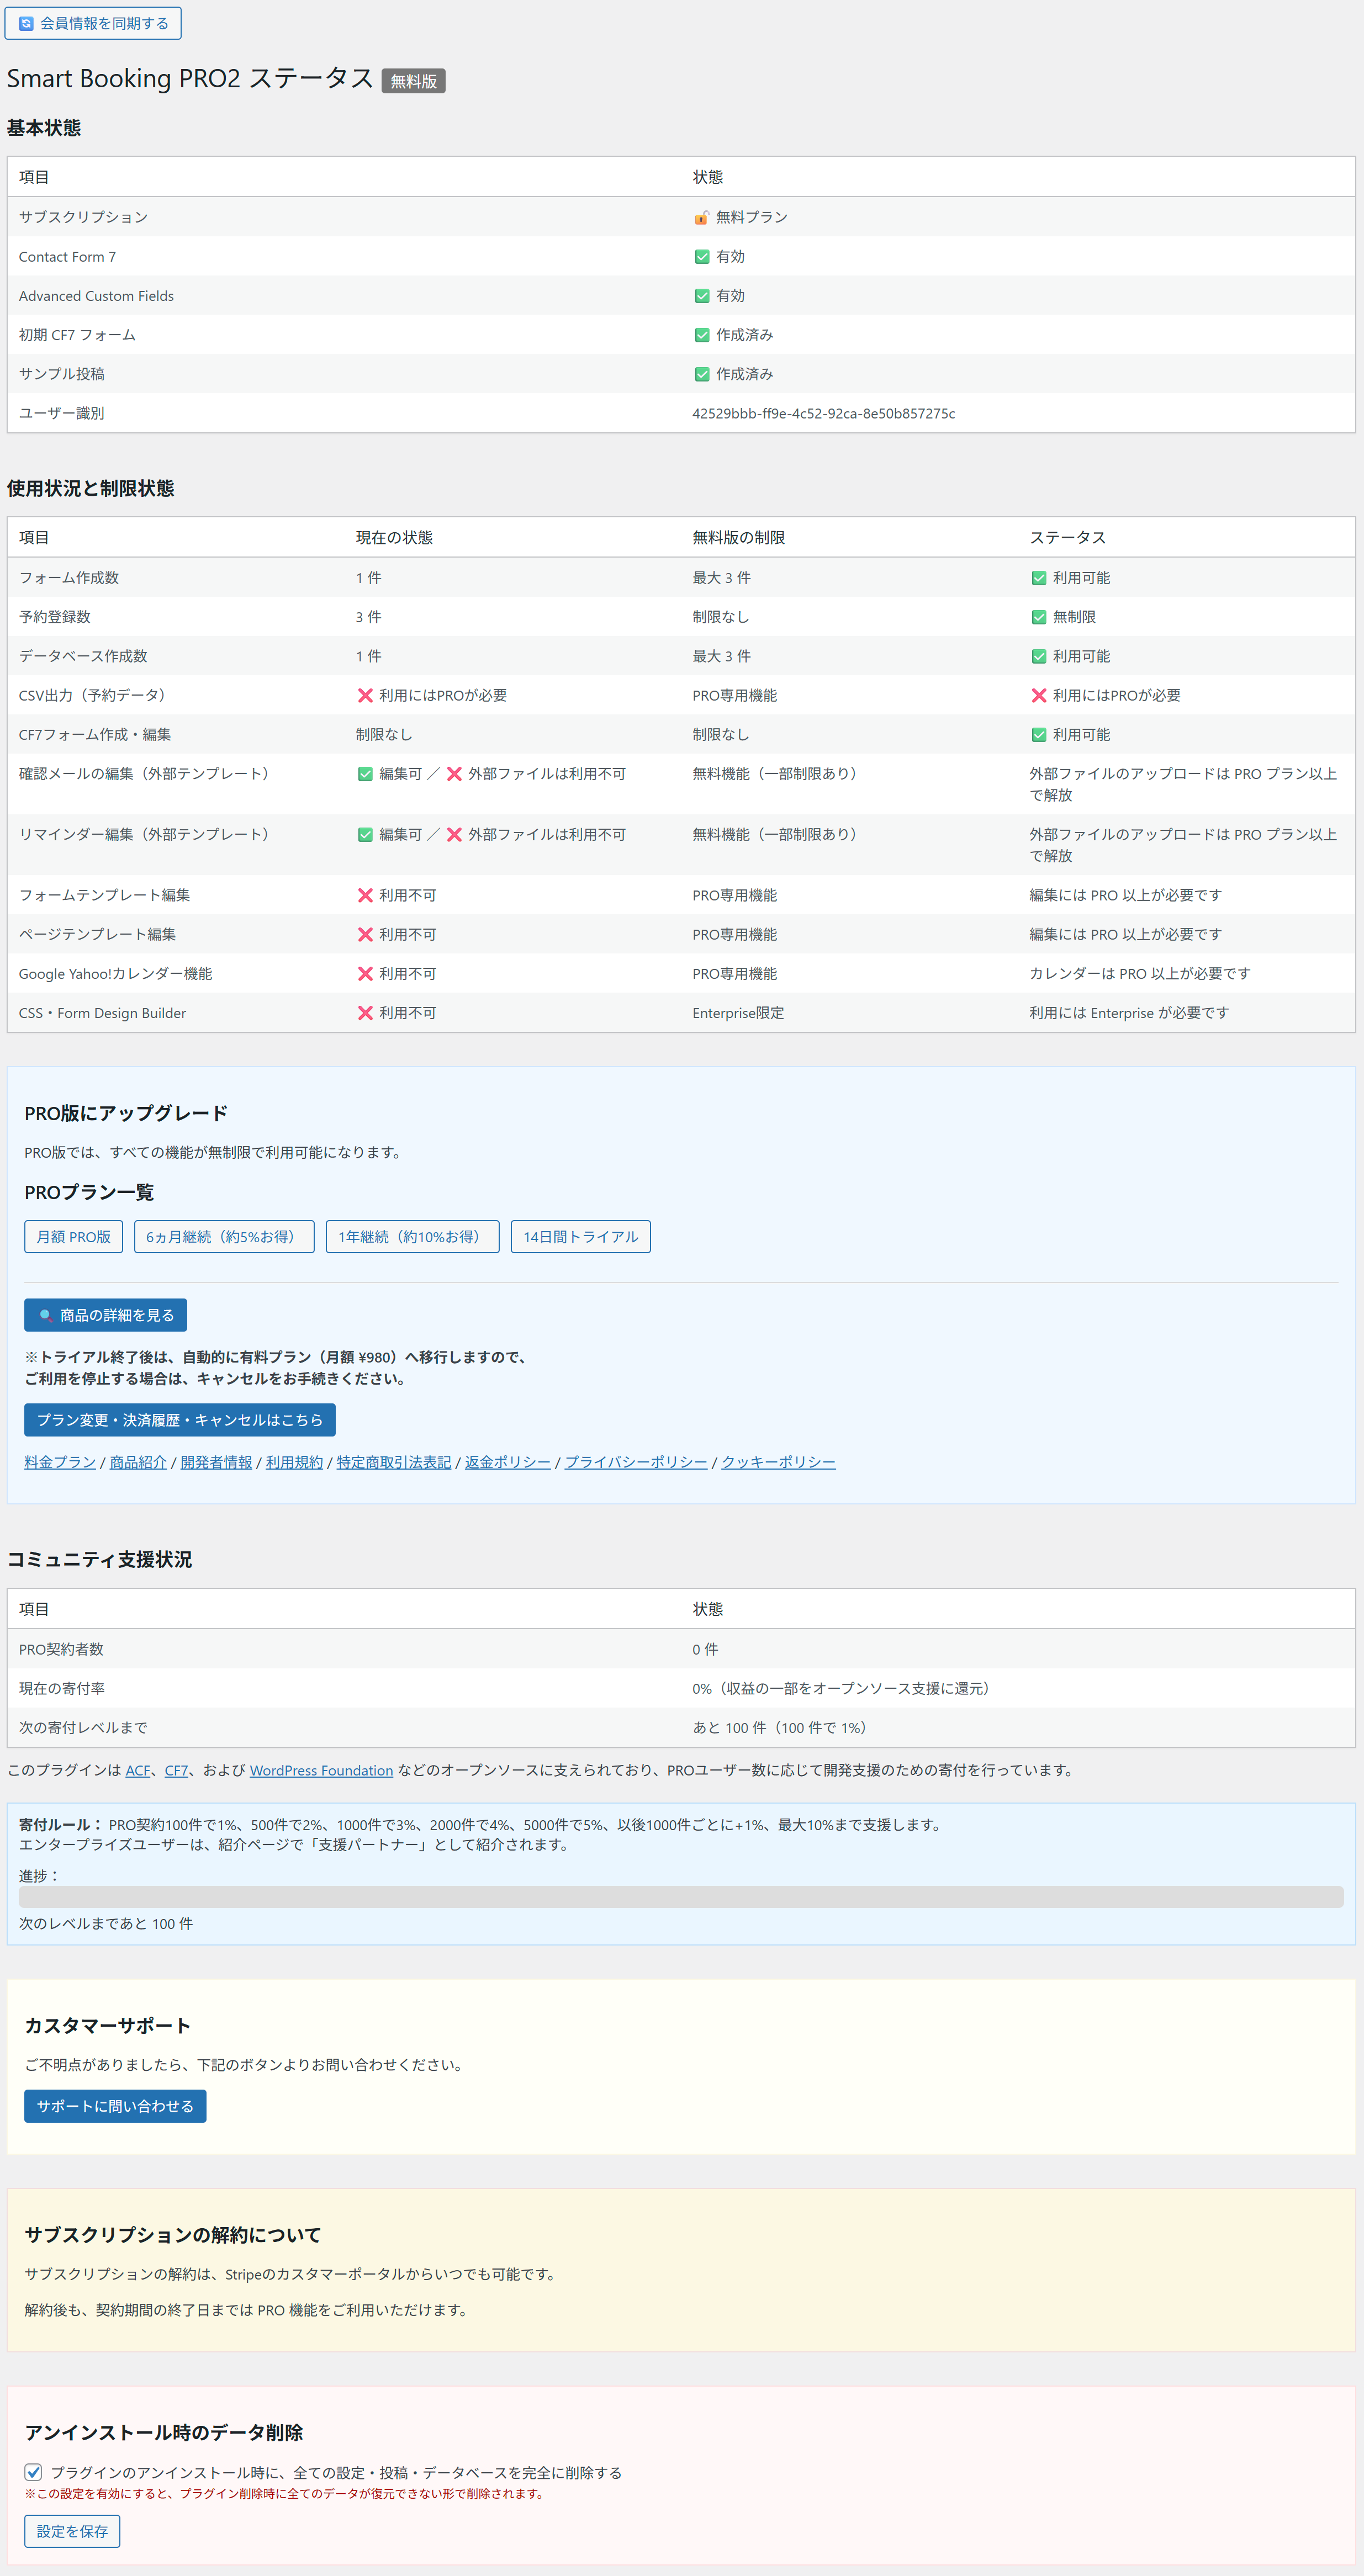Open the 特定商取引法表記 link

pyautogui.click(x=393, y=1462)
